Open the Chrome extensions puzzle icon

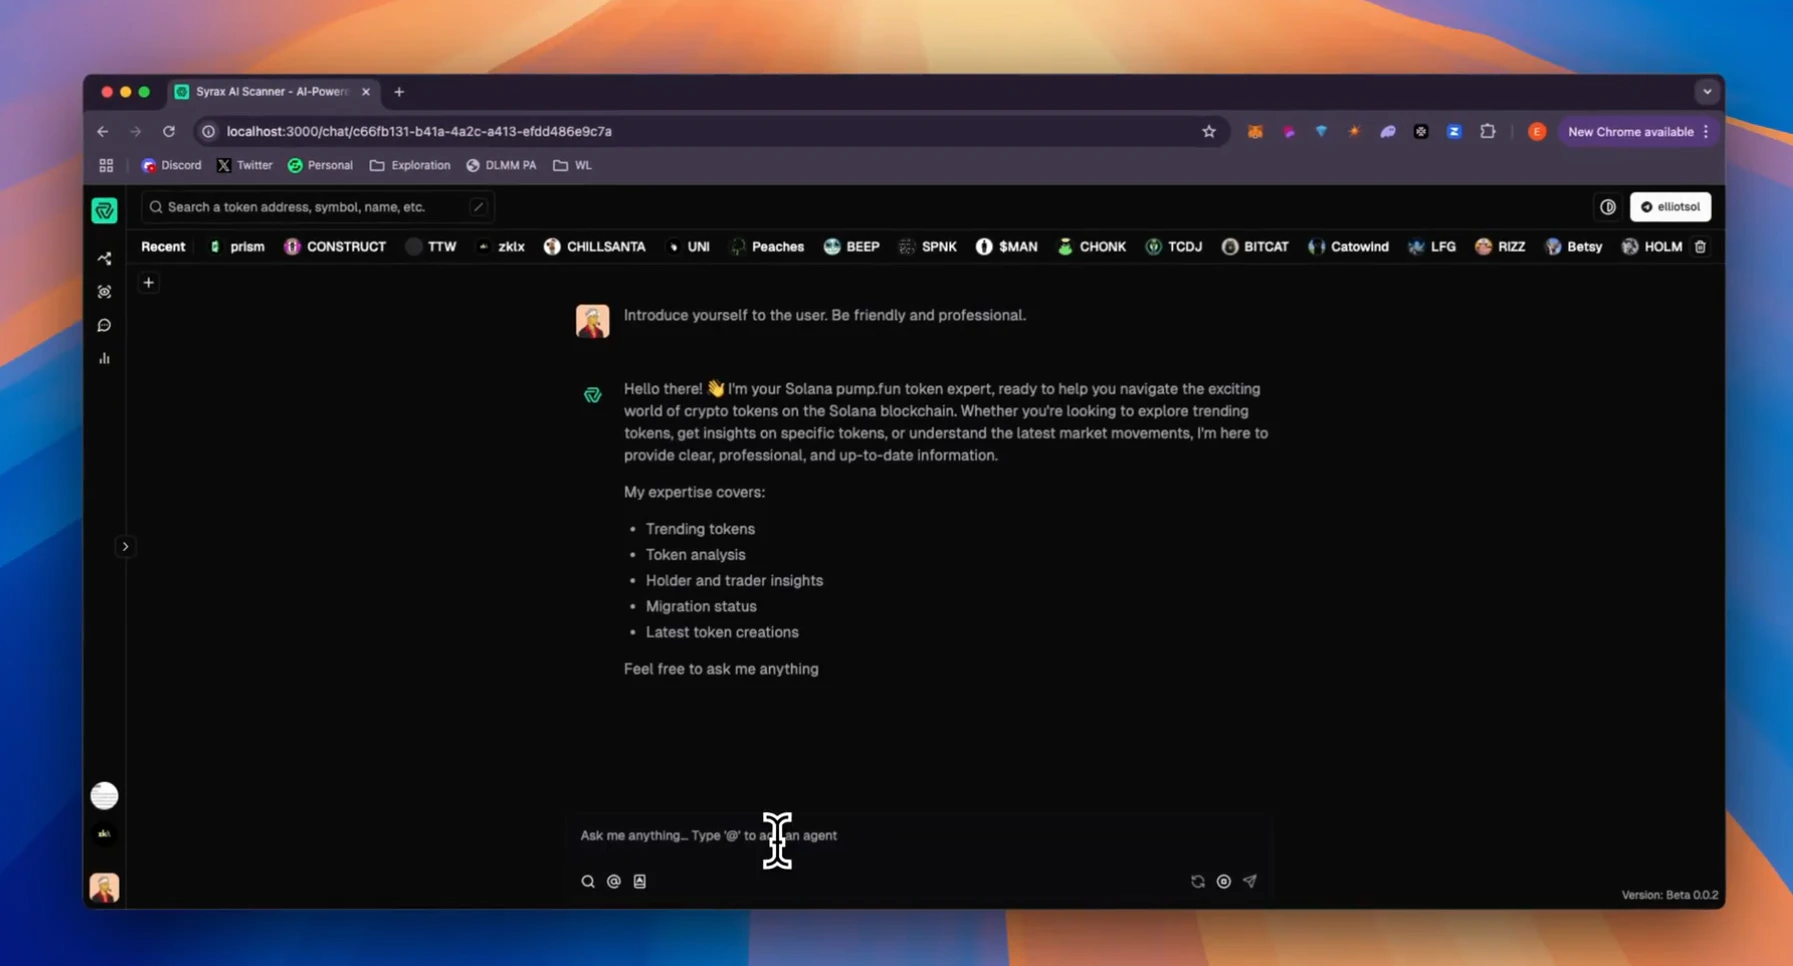(1488, 131)
